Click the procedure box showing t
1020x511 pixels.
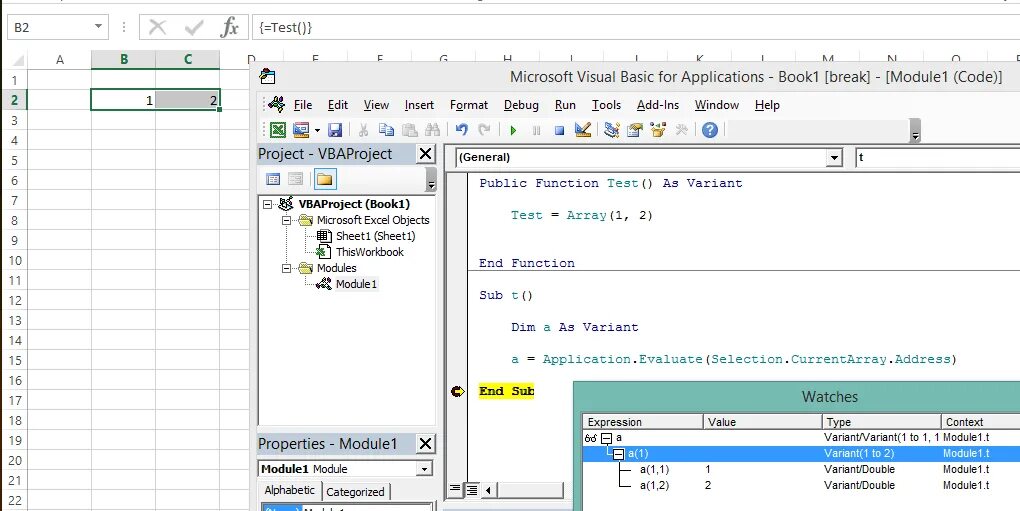point(937,157)
